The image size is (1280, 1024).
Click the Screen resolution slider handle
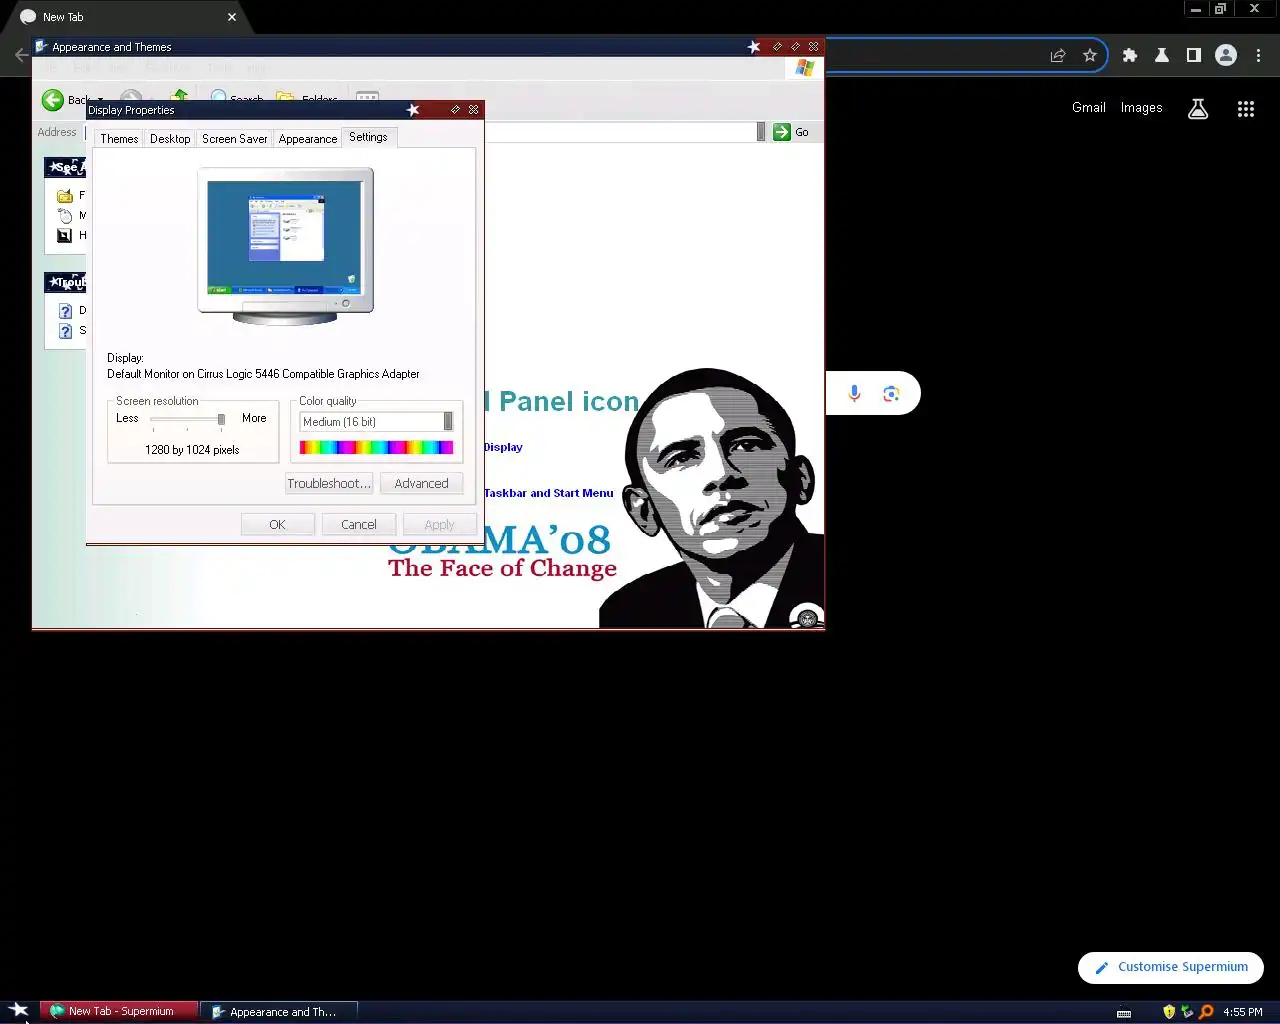(221, 419)
